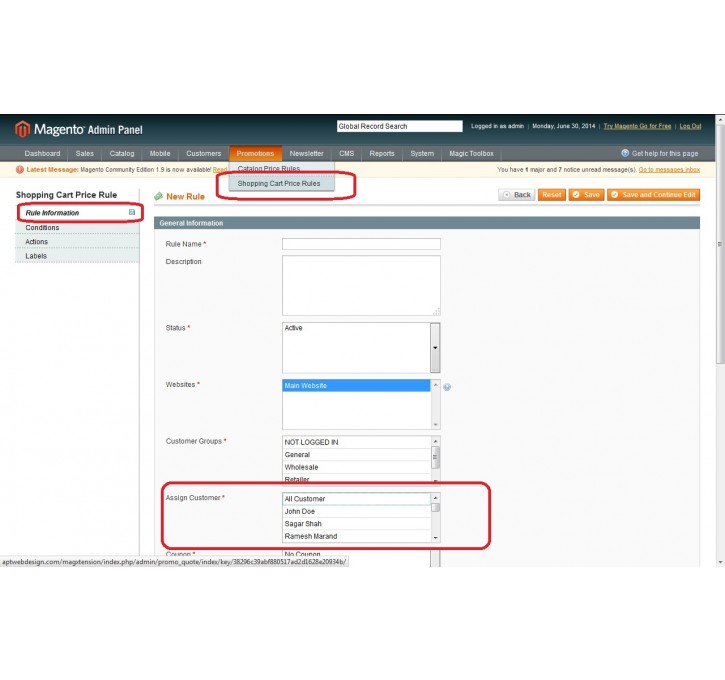725x680 pixels.
Task: Click the Reset button
Action: 552,195
